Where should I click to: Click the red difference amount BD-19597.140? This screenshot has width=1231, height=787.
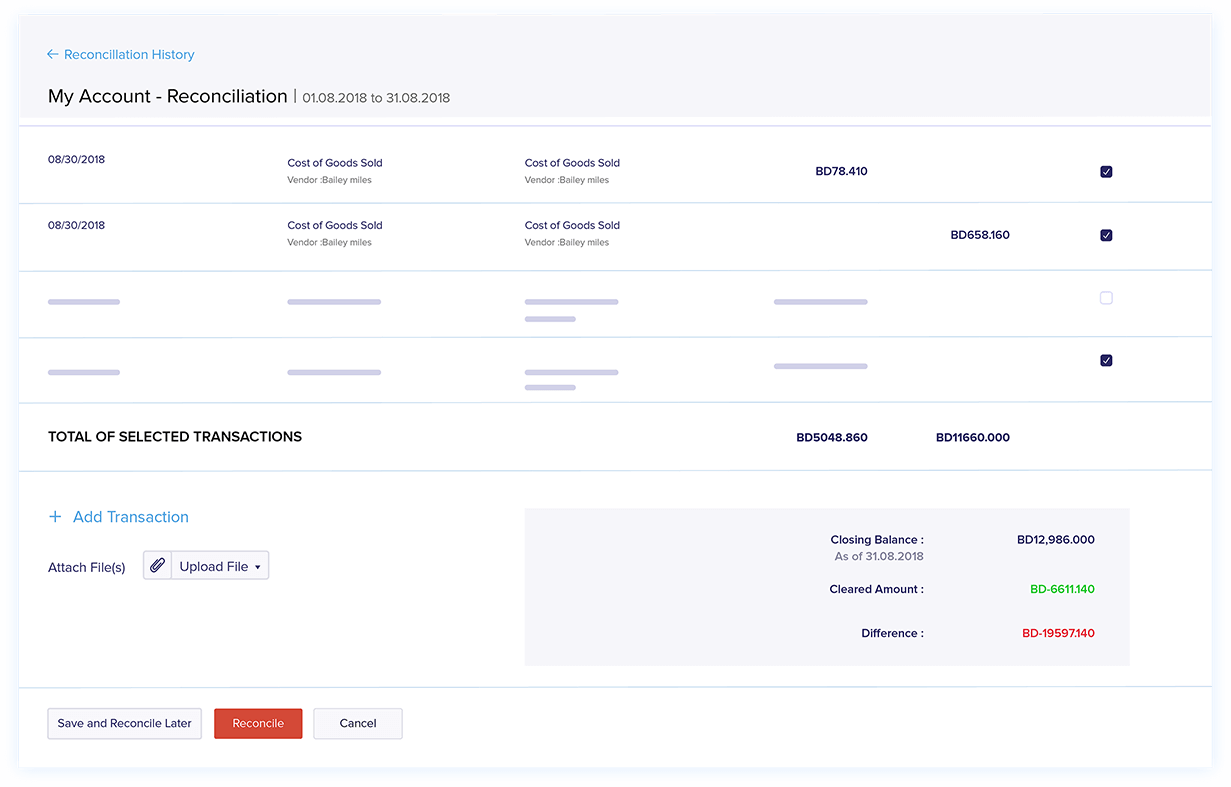(x=1058, y=633)
